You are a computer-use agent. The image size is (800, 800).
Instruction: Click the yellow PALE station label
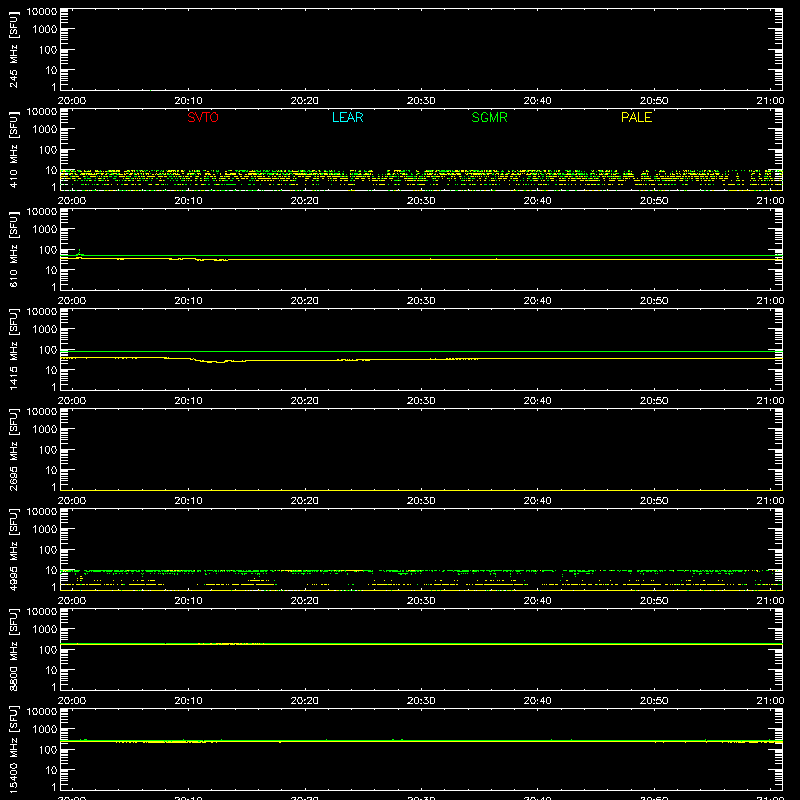coord(636,117)
